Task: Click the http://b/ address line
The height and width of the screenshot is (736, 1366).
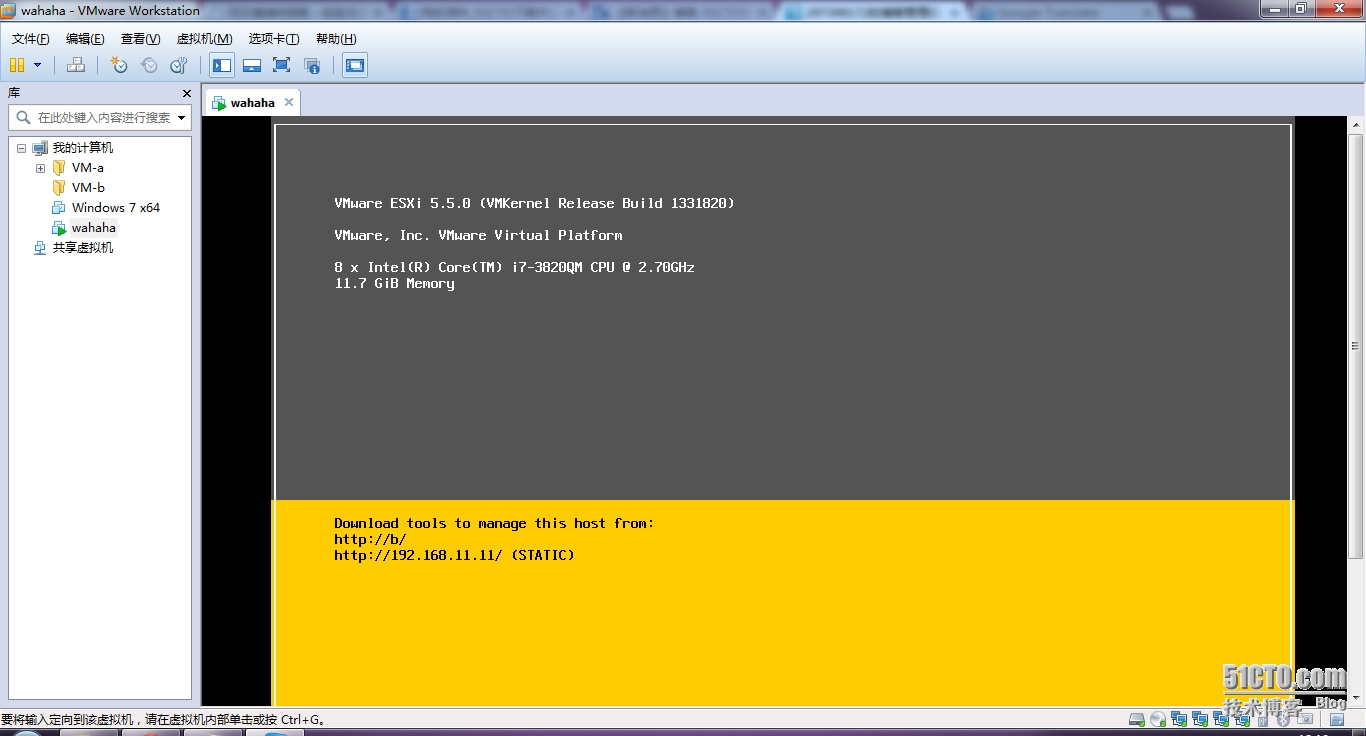Action: 370,539
